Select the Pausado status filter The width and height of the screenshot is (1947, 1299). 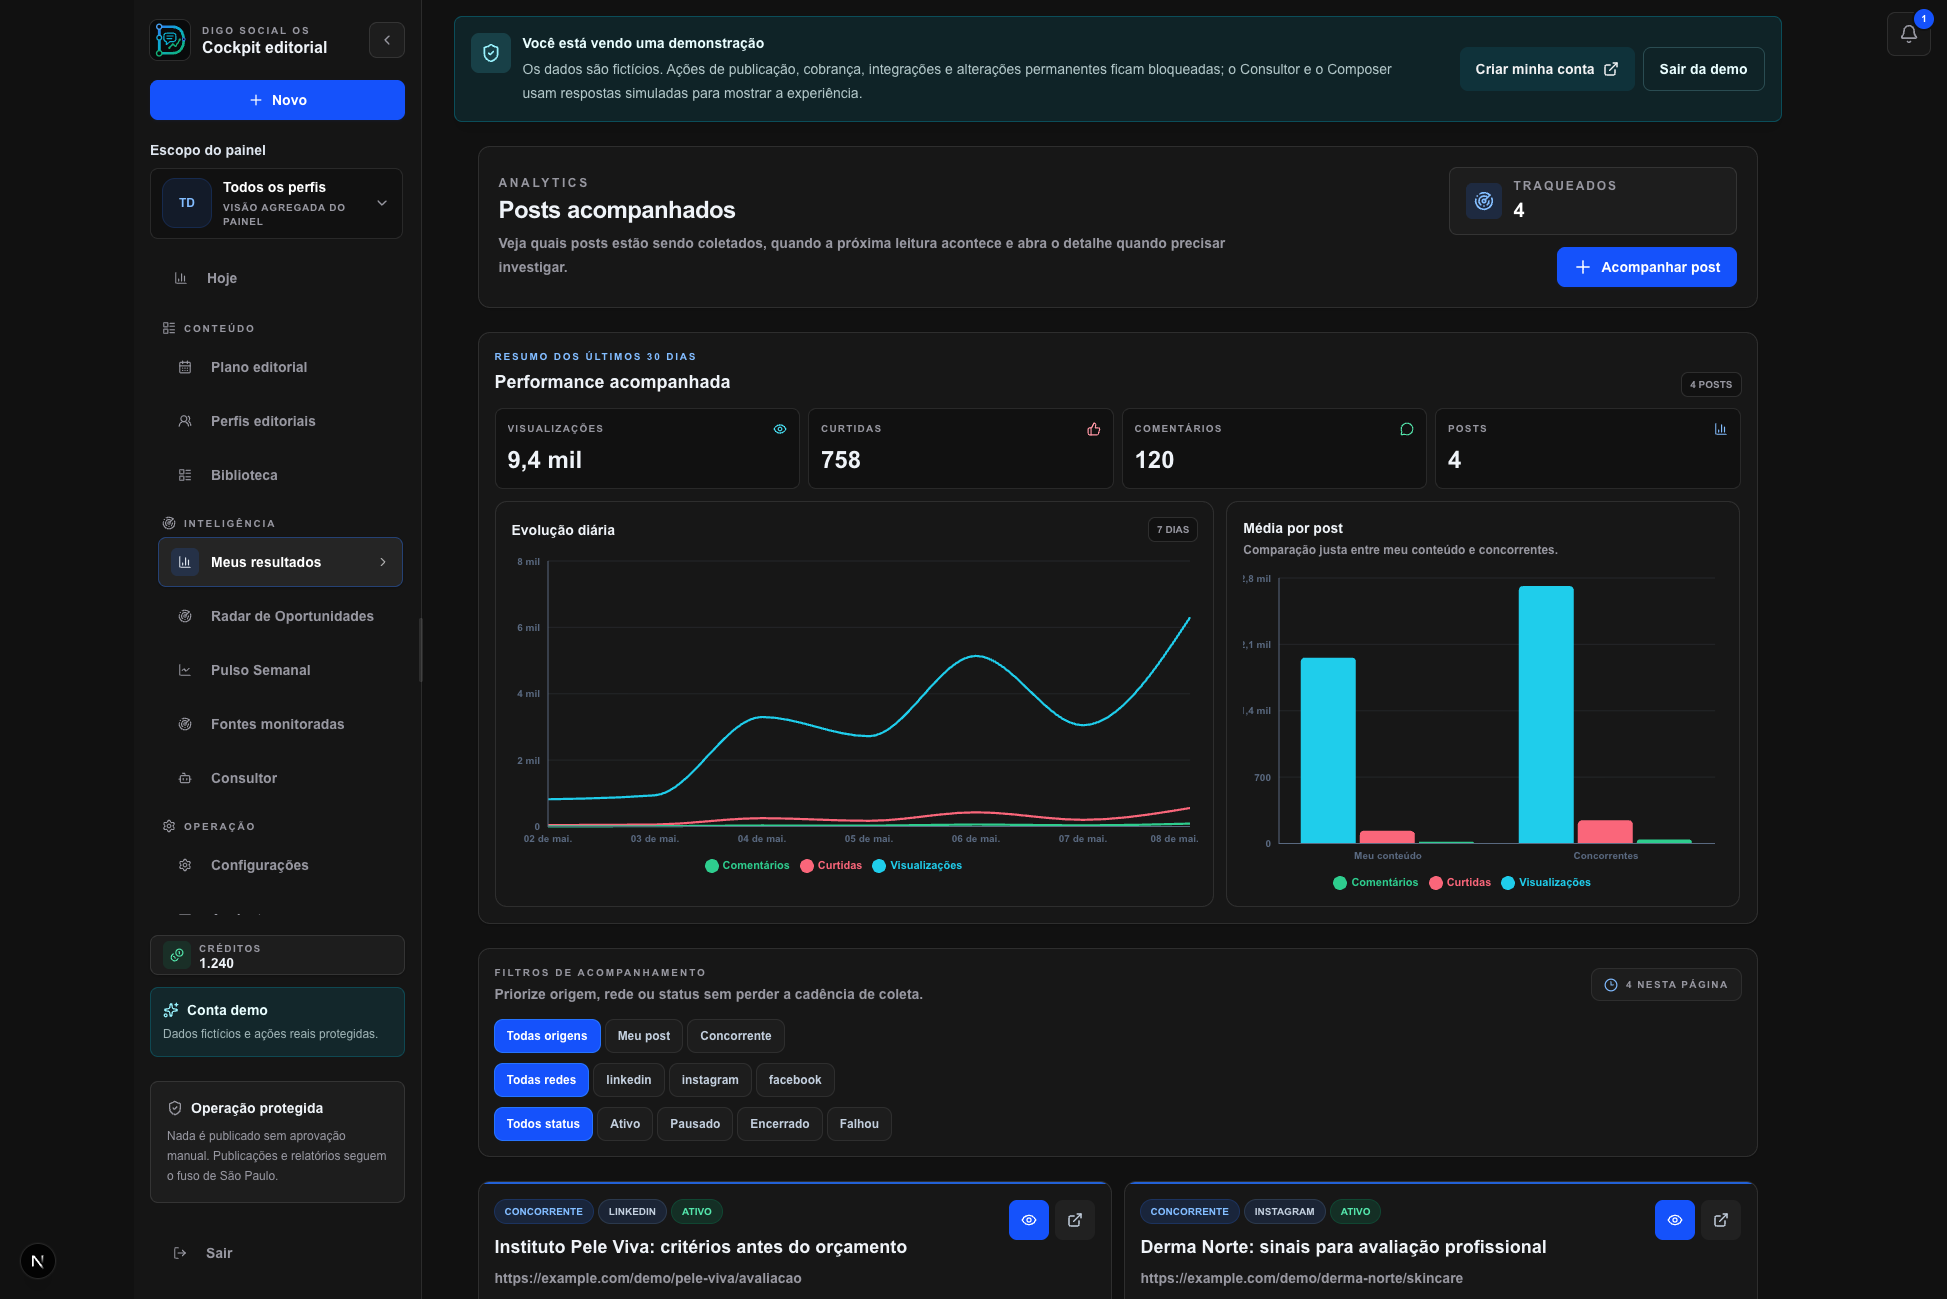pyautogui.click(x=695, y=1124)
